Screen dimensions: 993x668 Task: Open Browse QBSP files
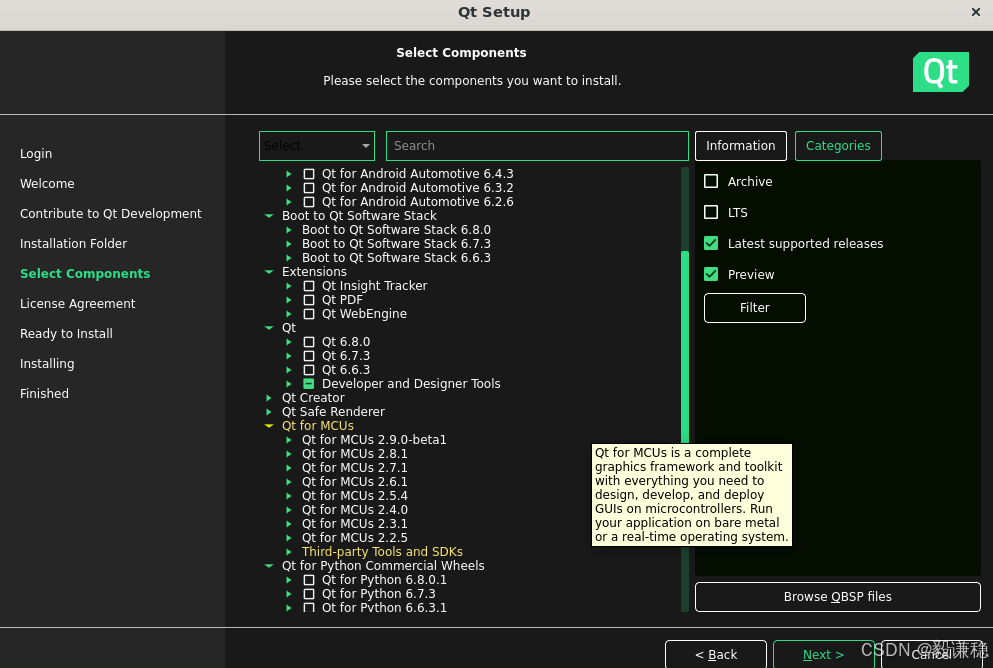click(x=837, y=596)
